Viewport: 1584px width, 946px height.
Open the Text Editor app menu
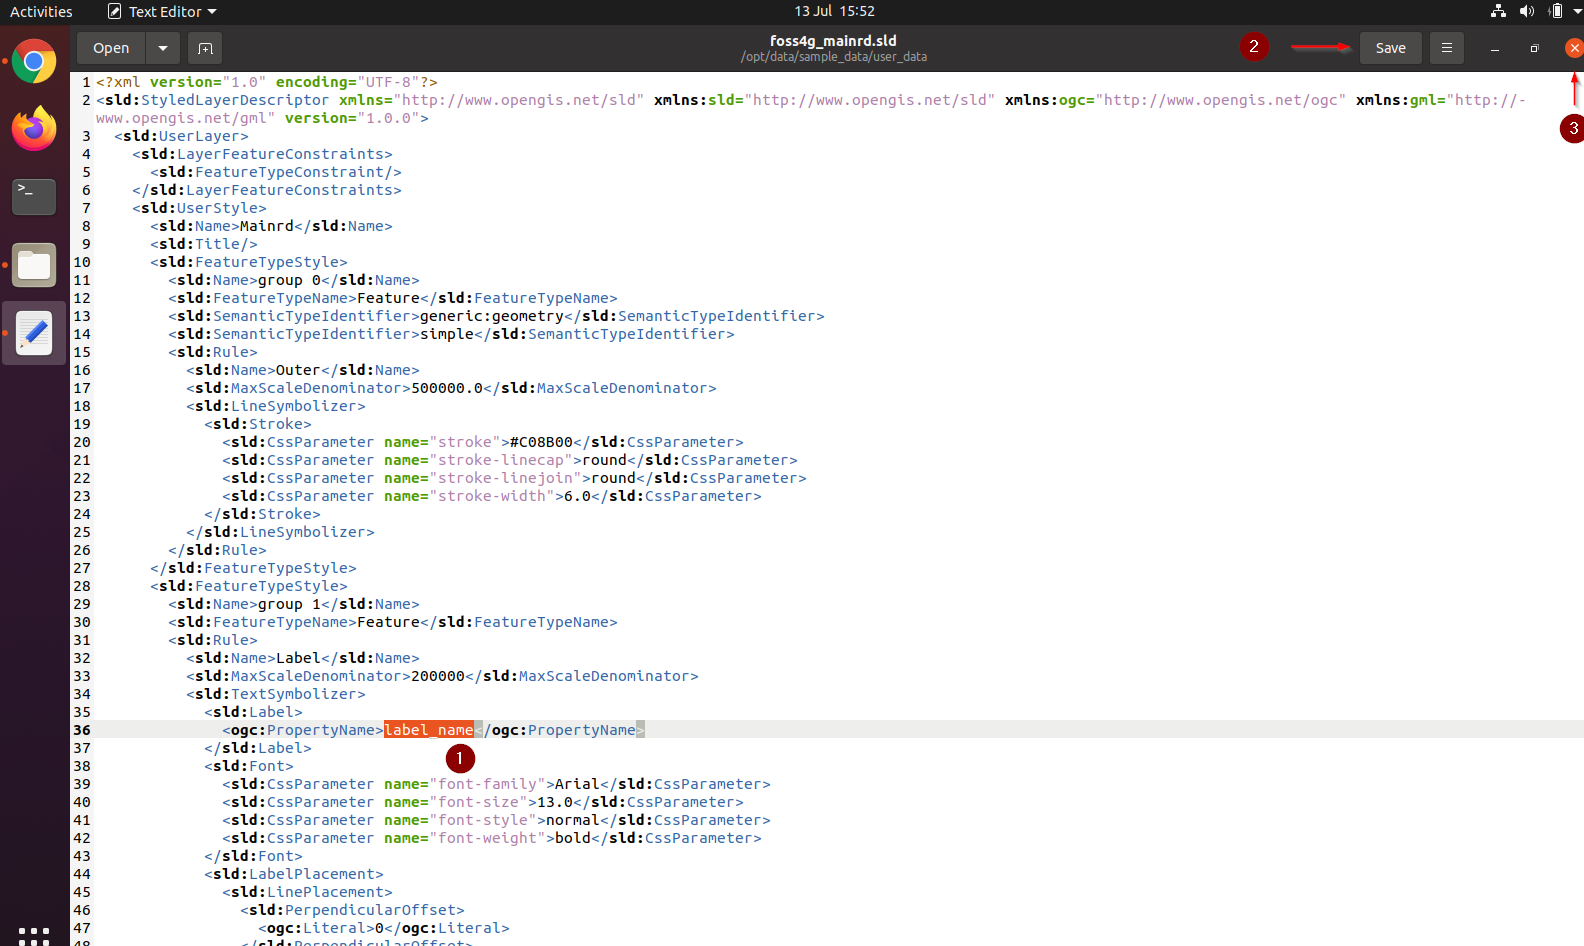pos(162,11)
